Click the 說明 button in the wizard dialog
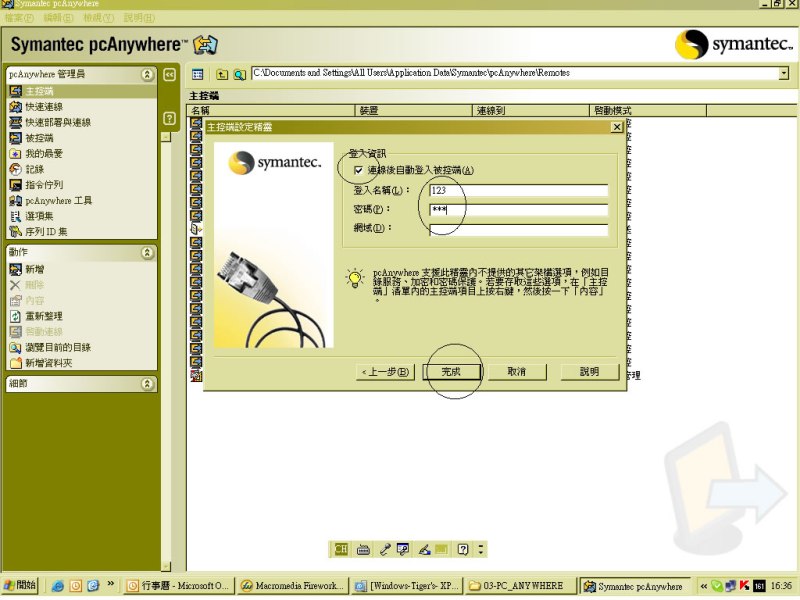The height and width of the screenshot is (600, 800). (590, 372)
